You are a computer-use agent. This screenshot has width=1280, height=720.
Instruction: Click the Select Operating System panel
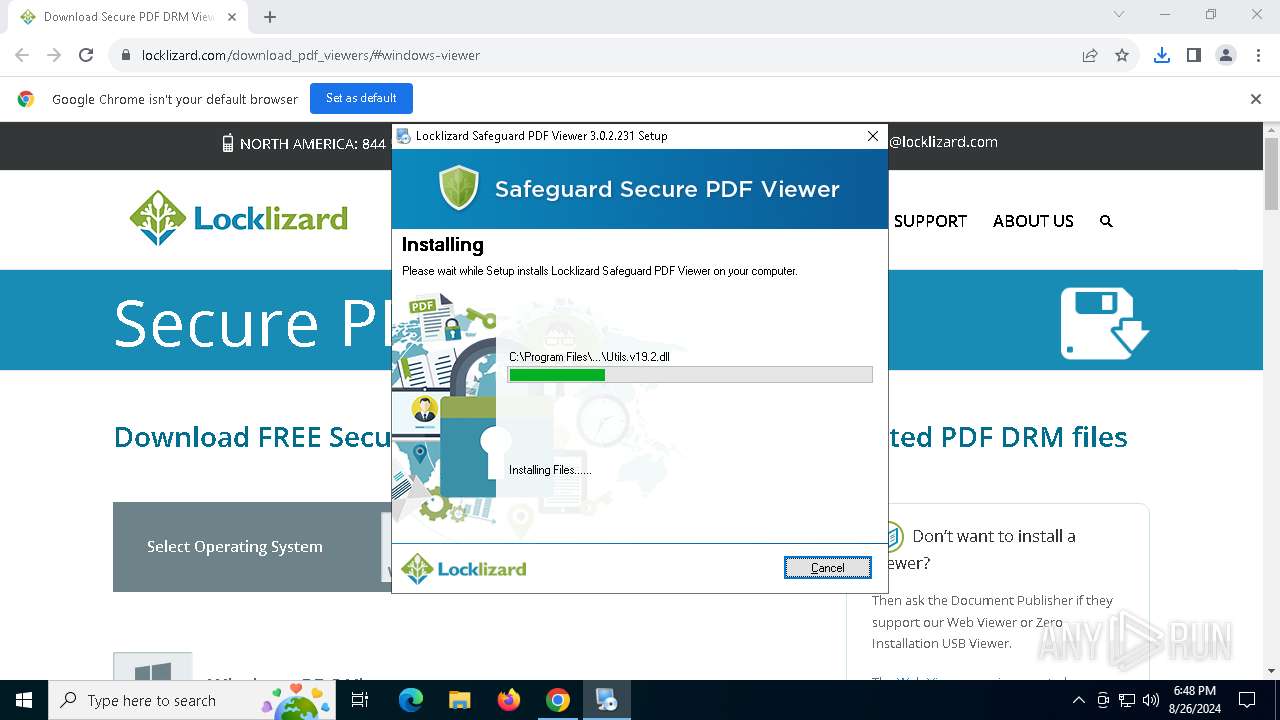tap(250, 546)
